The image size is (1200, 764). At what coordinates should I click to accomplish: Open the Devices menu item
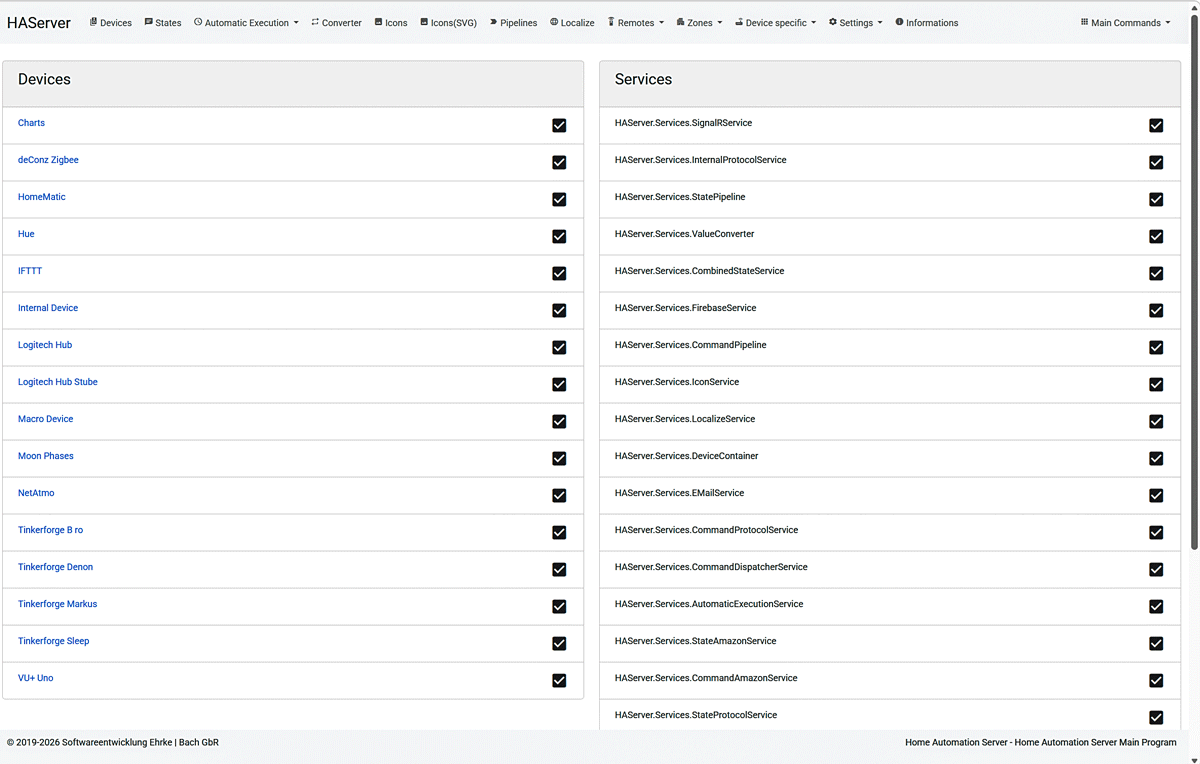click(x=110, y=22)
